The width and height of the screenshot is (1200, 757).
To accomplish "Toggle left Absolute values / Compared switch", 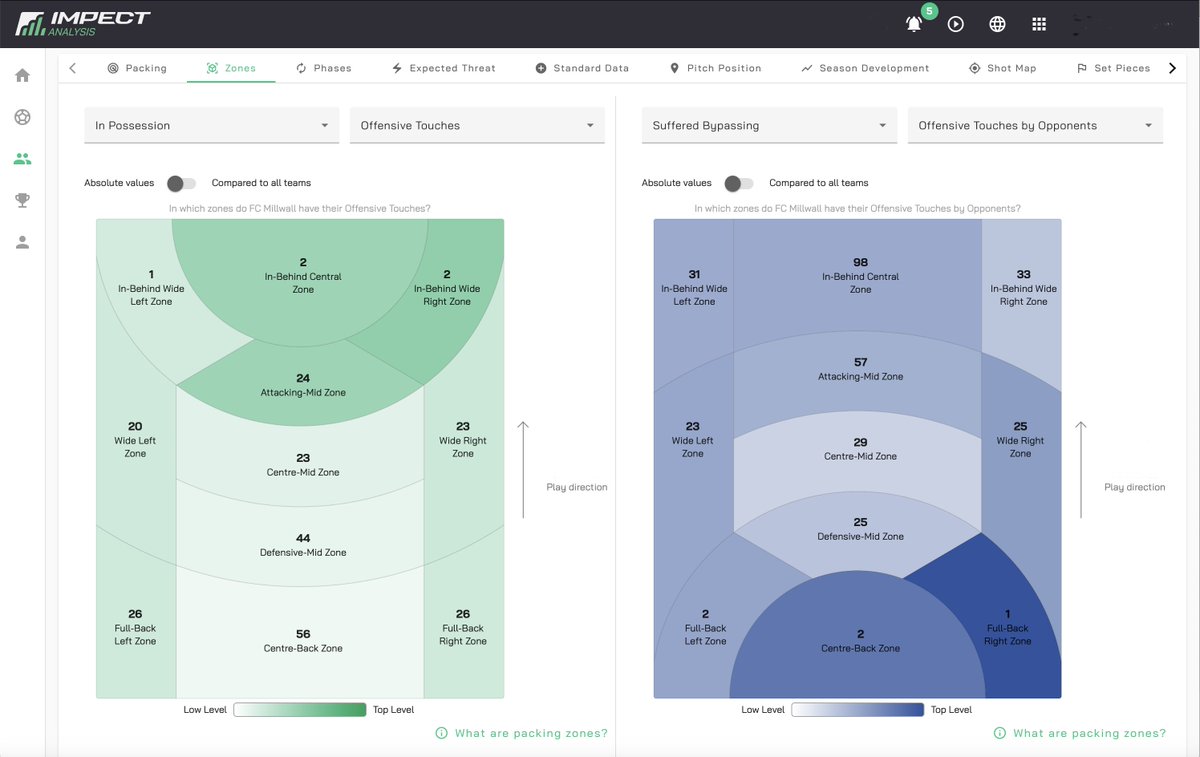I will [x=182, y=183].
